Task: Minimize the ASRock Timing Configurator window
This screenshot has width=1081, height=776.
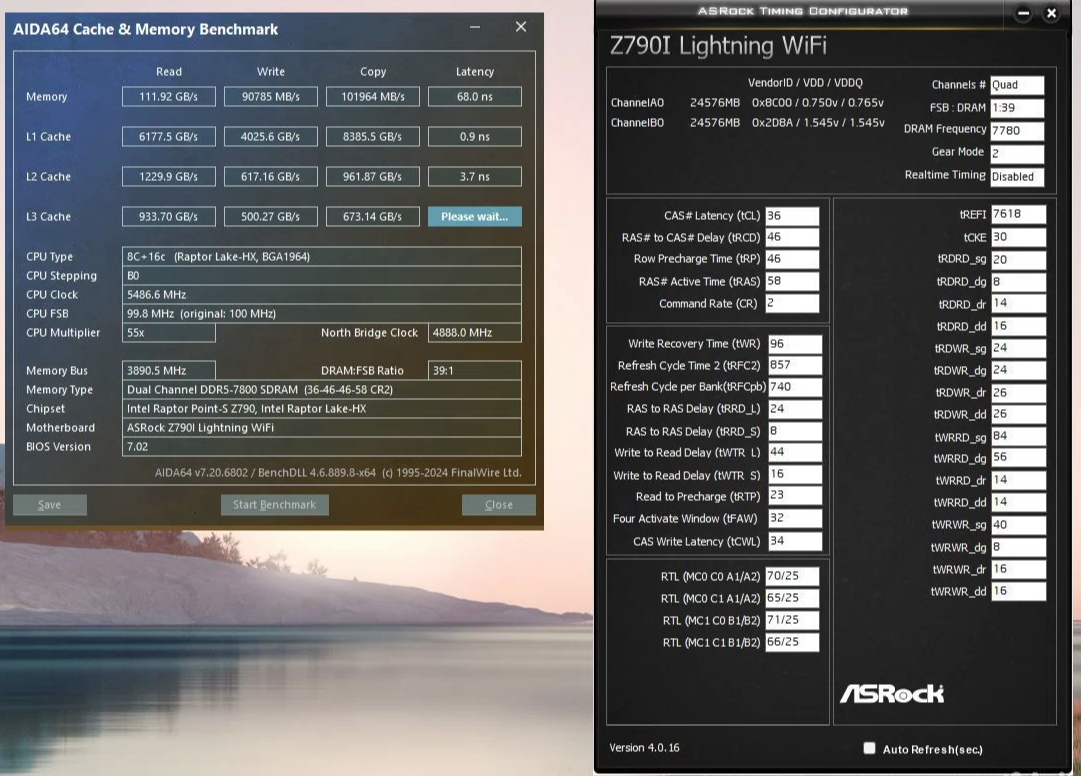Action: tap(1023, 13)
